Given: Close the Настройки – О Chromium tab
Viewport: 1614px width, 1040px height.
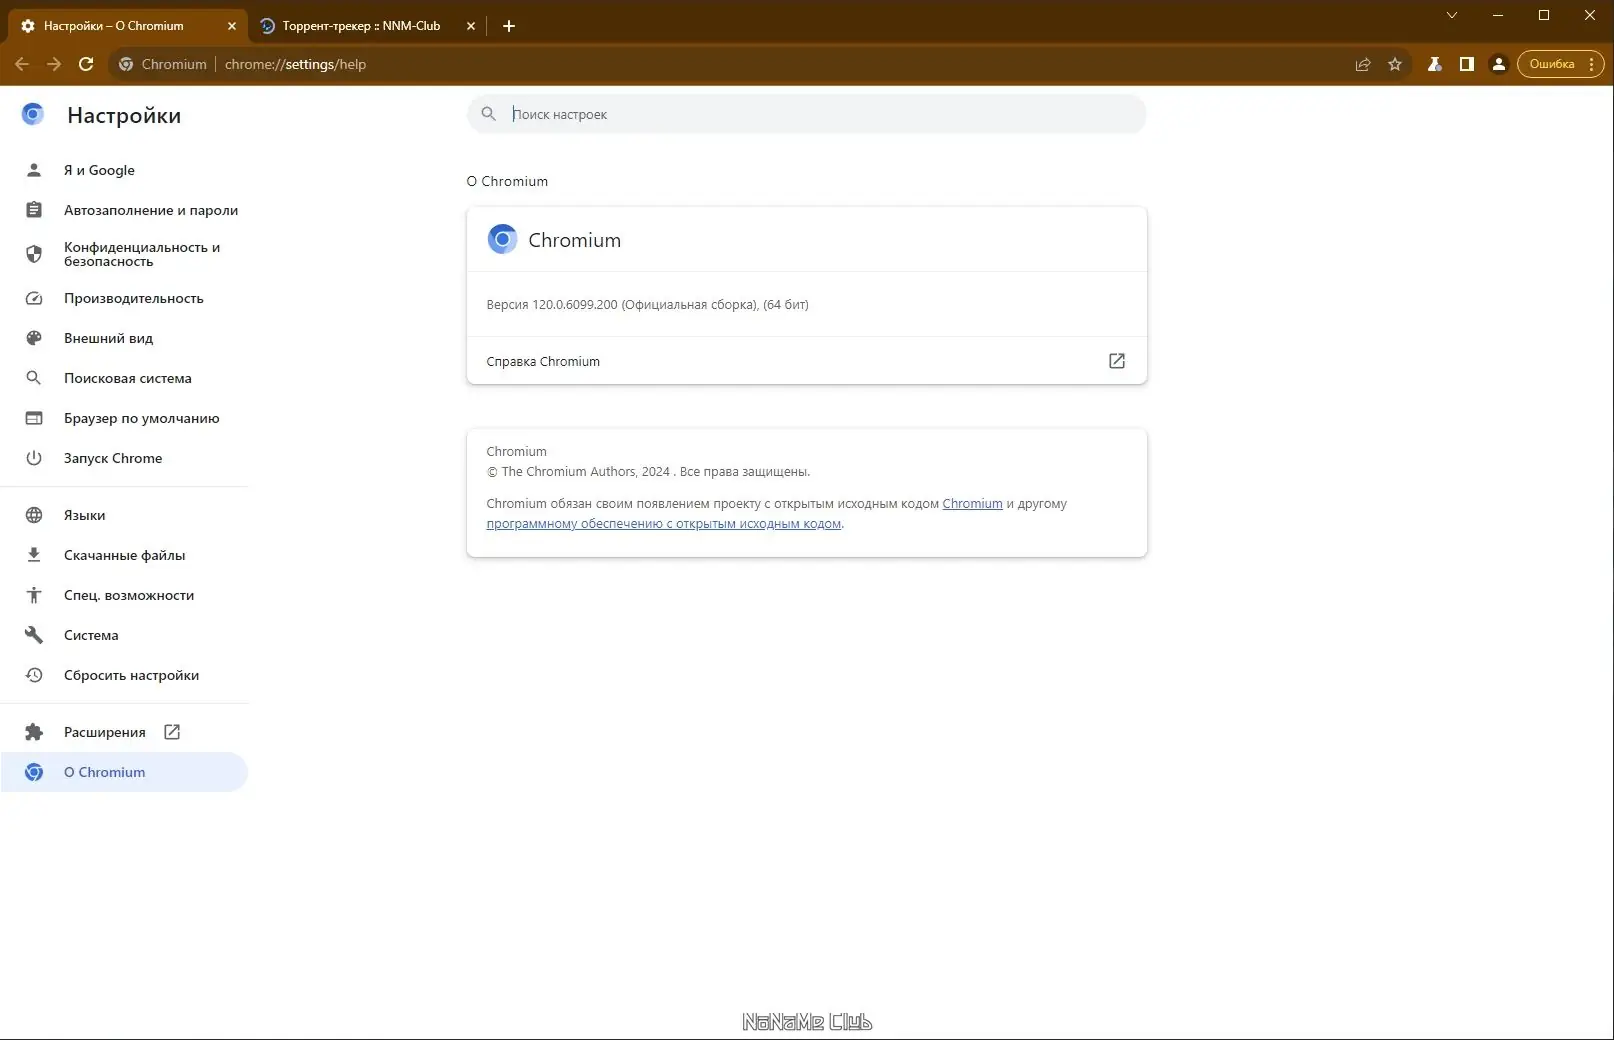Looking at the screenshot, I should (232, 26).
